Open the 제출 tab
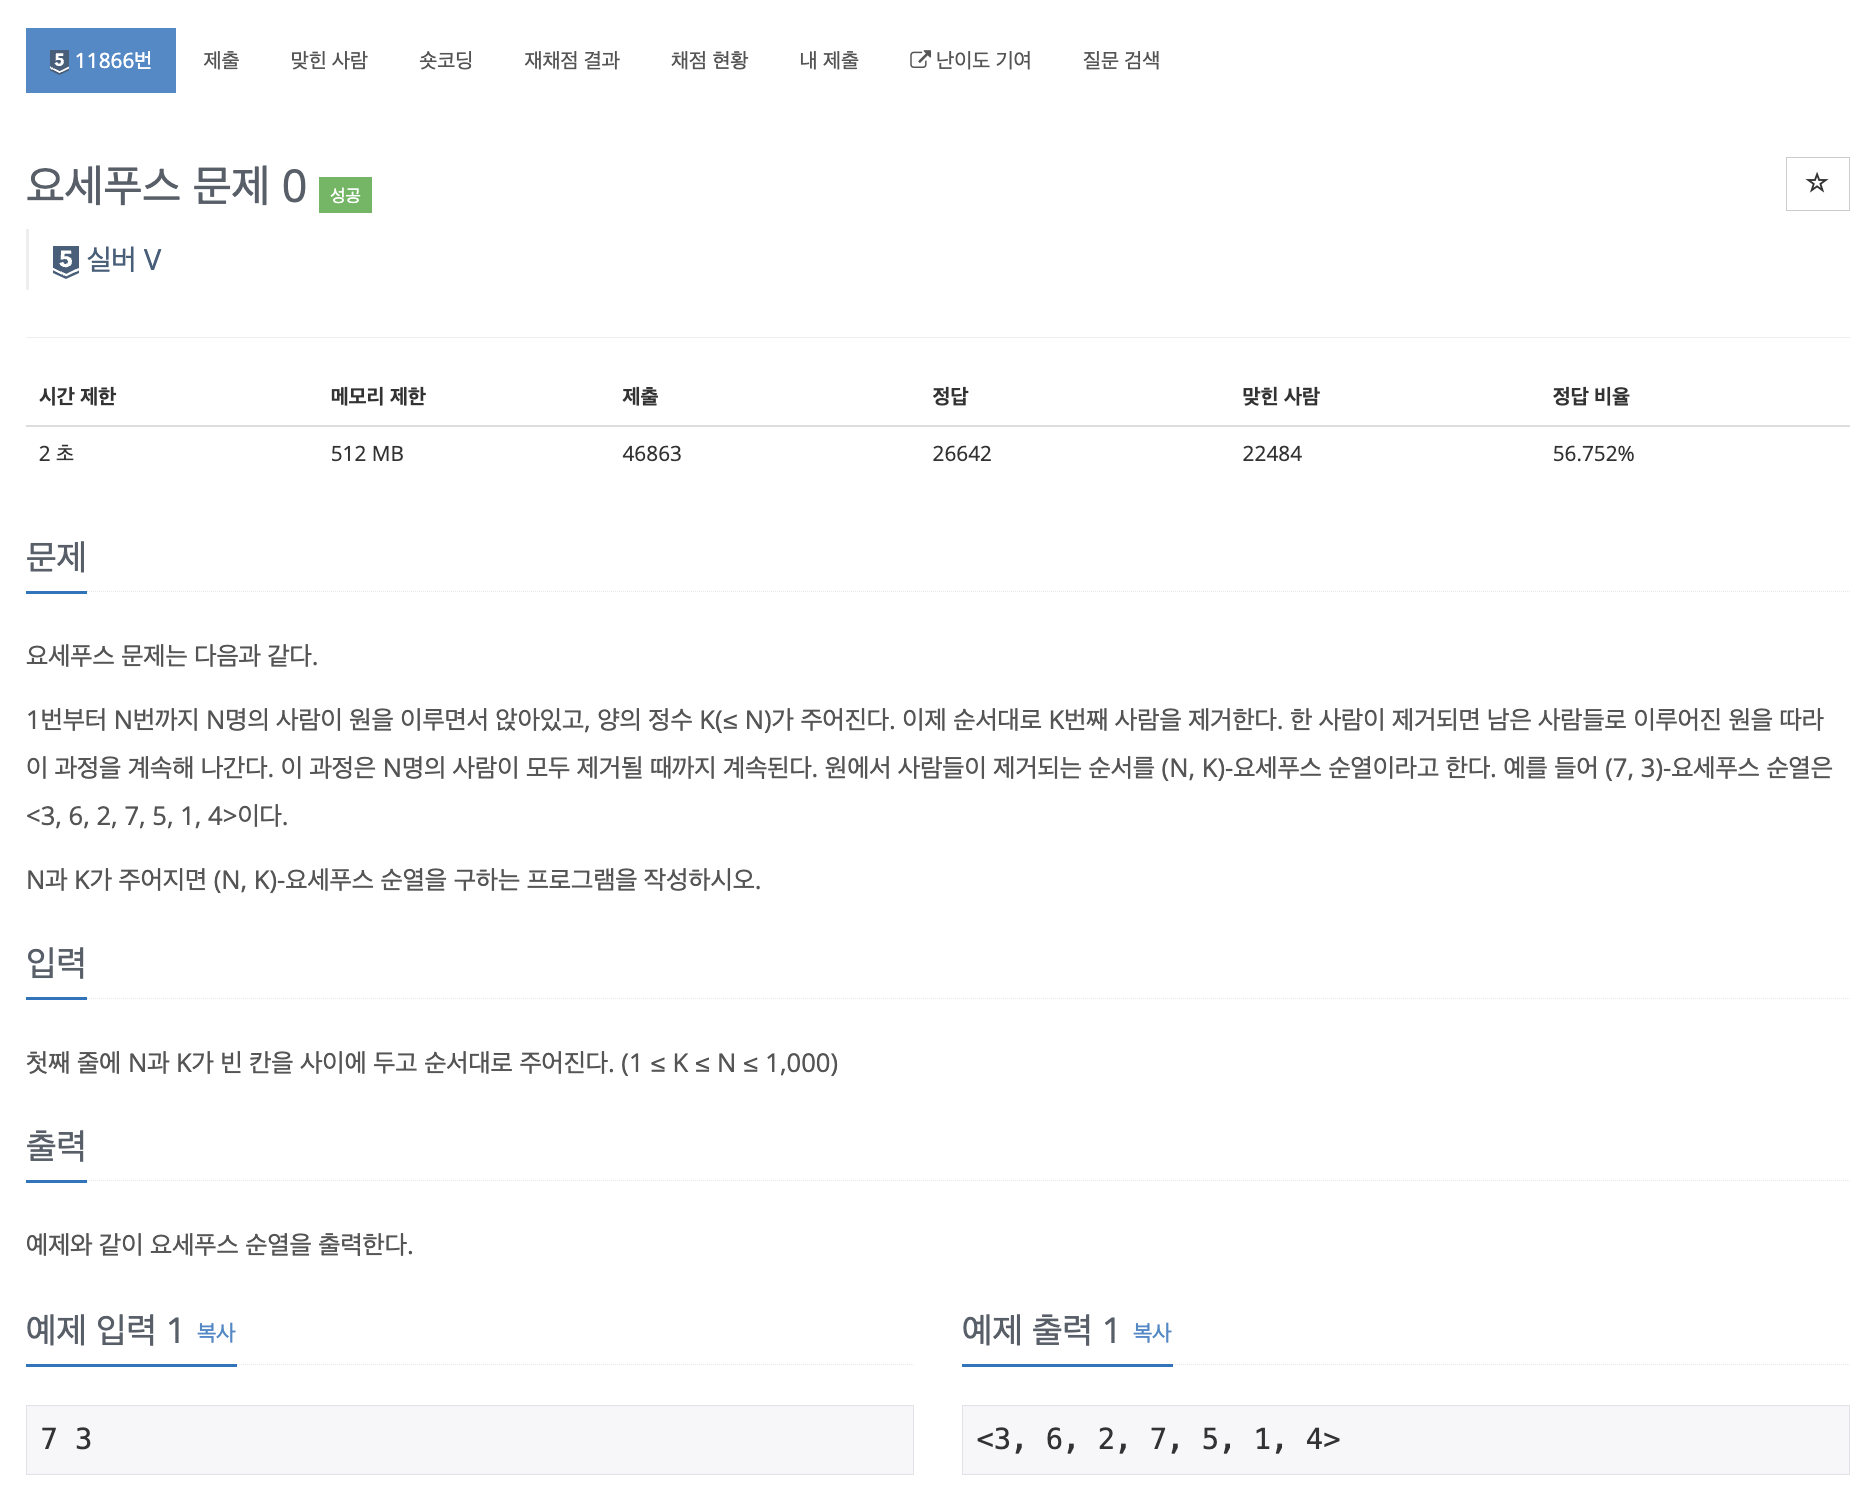Screen dimensions: 1874x1512 click(221, 60)
